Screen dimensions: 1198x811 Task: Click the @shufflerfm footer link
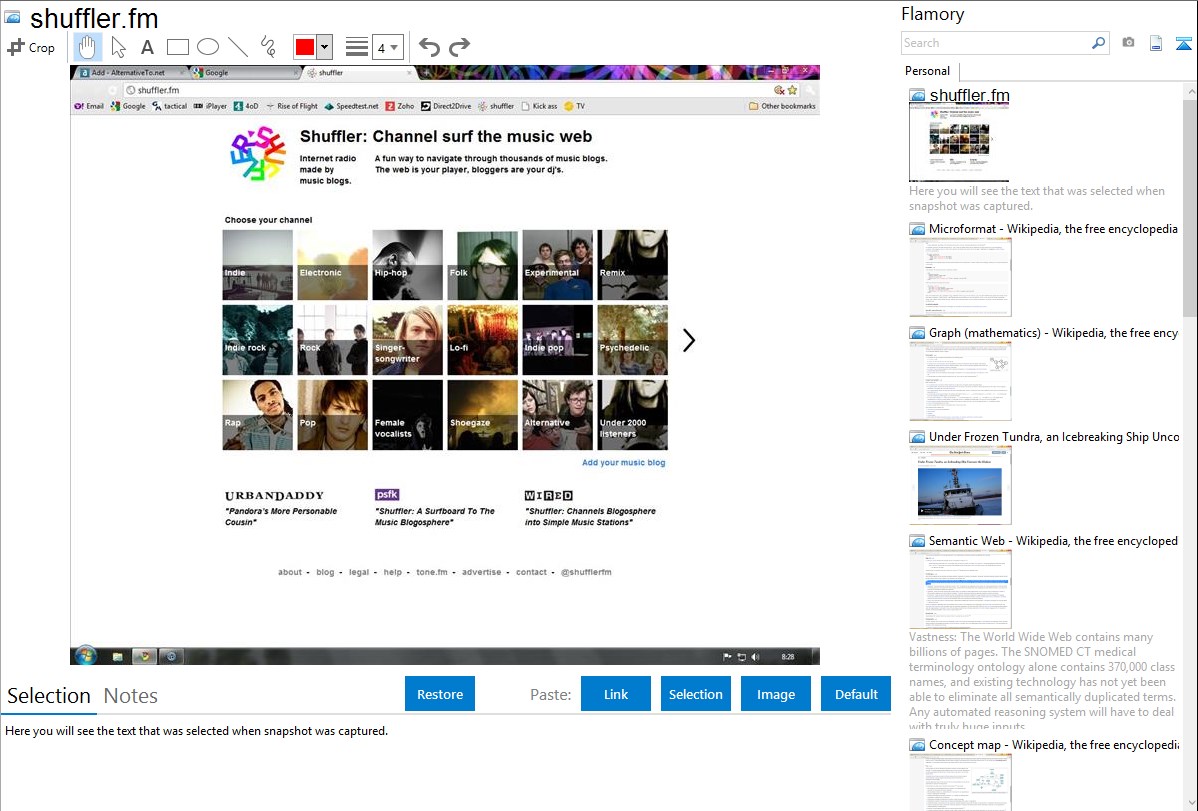586,572
